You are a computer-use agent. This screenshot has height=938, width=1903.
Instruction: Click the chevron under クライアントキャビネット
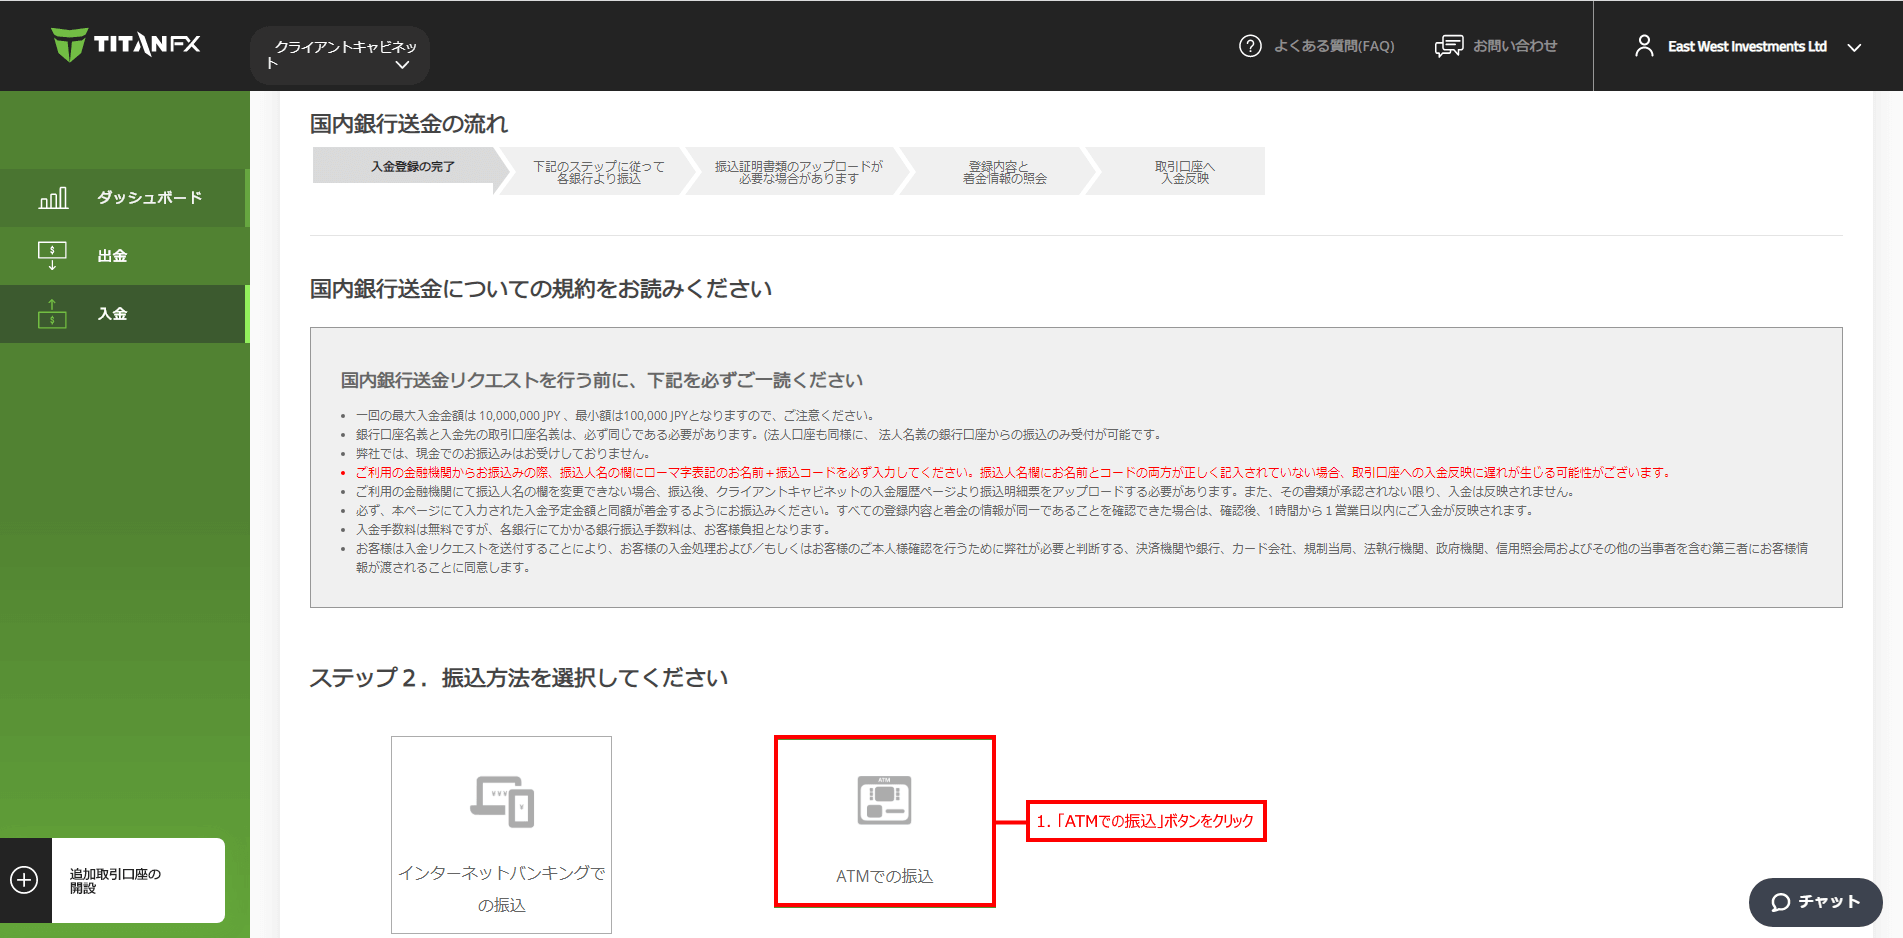(403, 63)
